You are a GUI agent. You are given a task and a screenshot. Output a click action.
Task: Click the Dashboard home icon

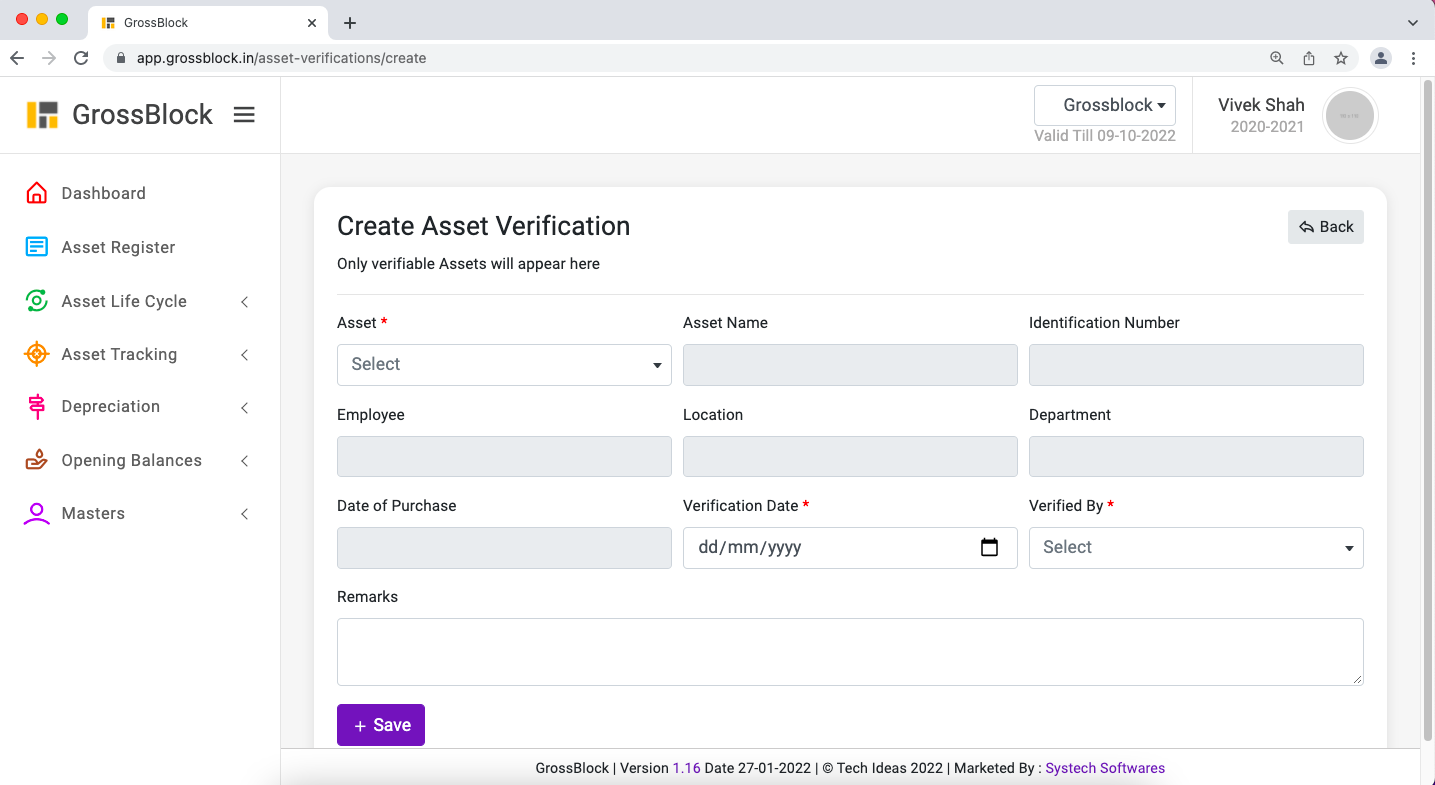coord(37,193)
